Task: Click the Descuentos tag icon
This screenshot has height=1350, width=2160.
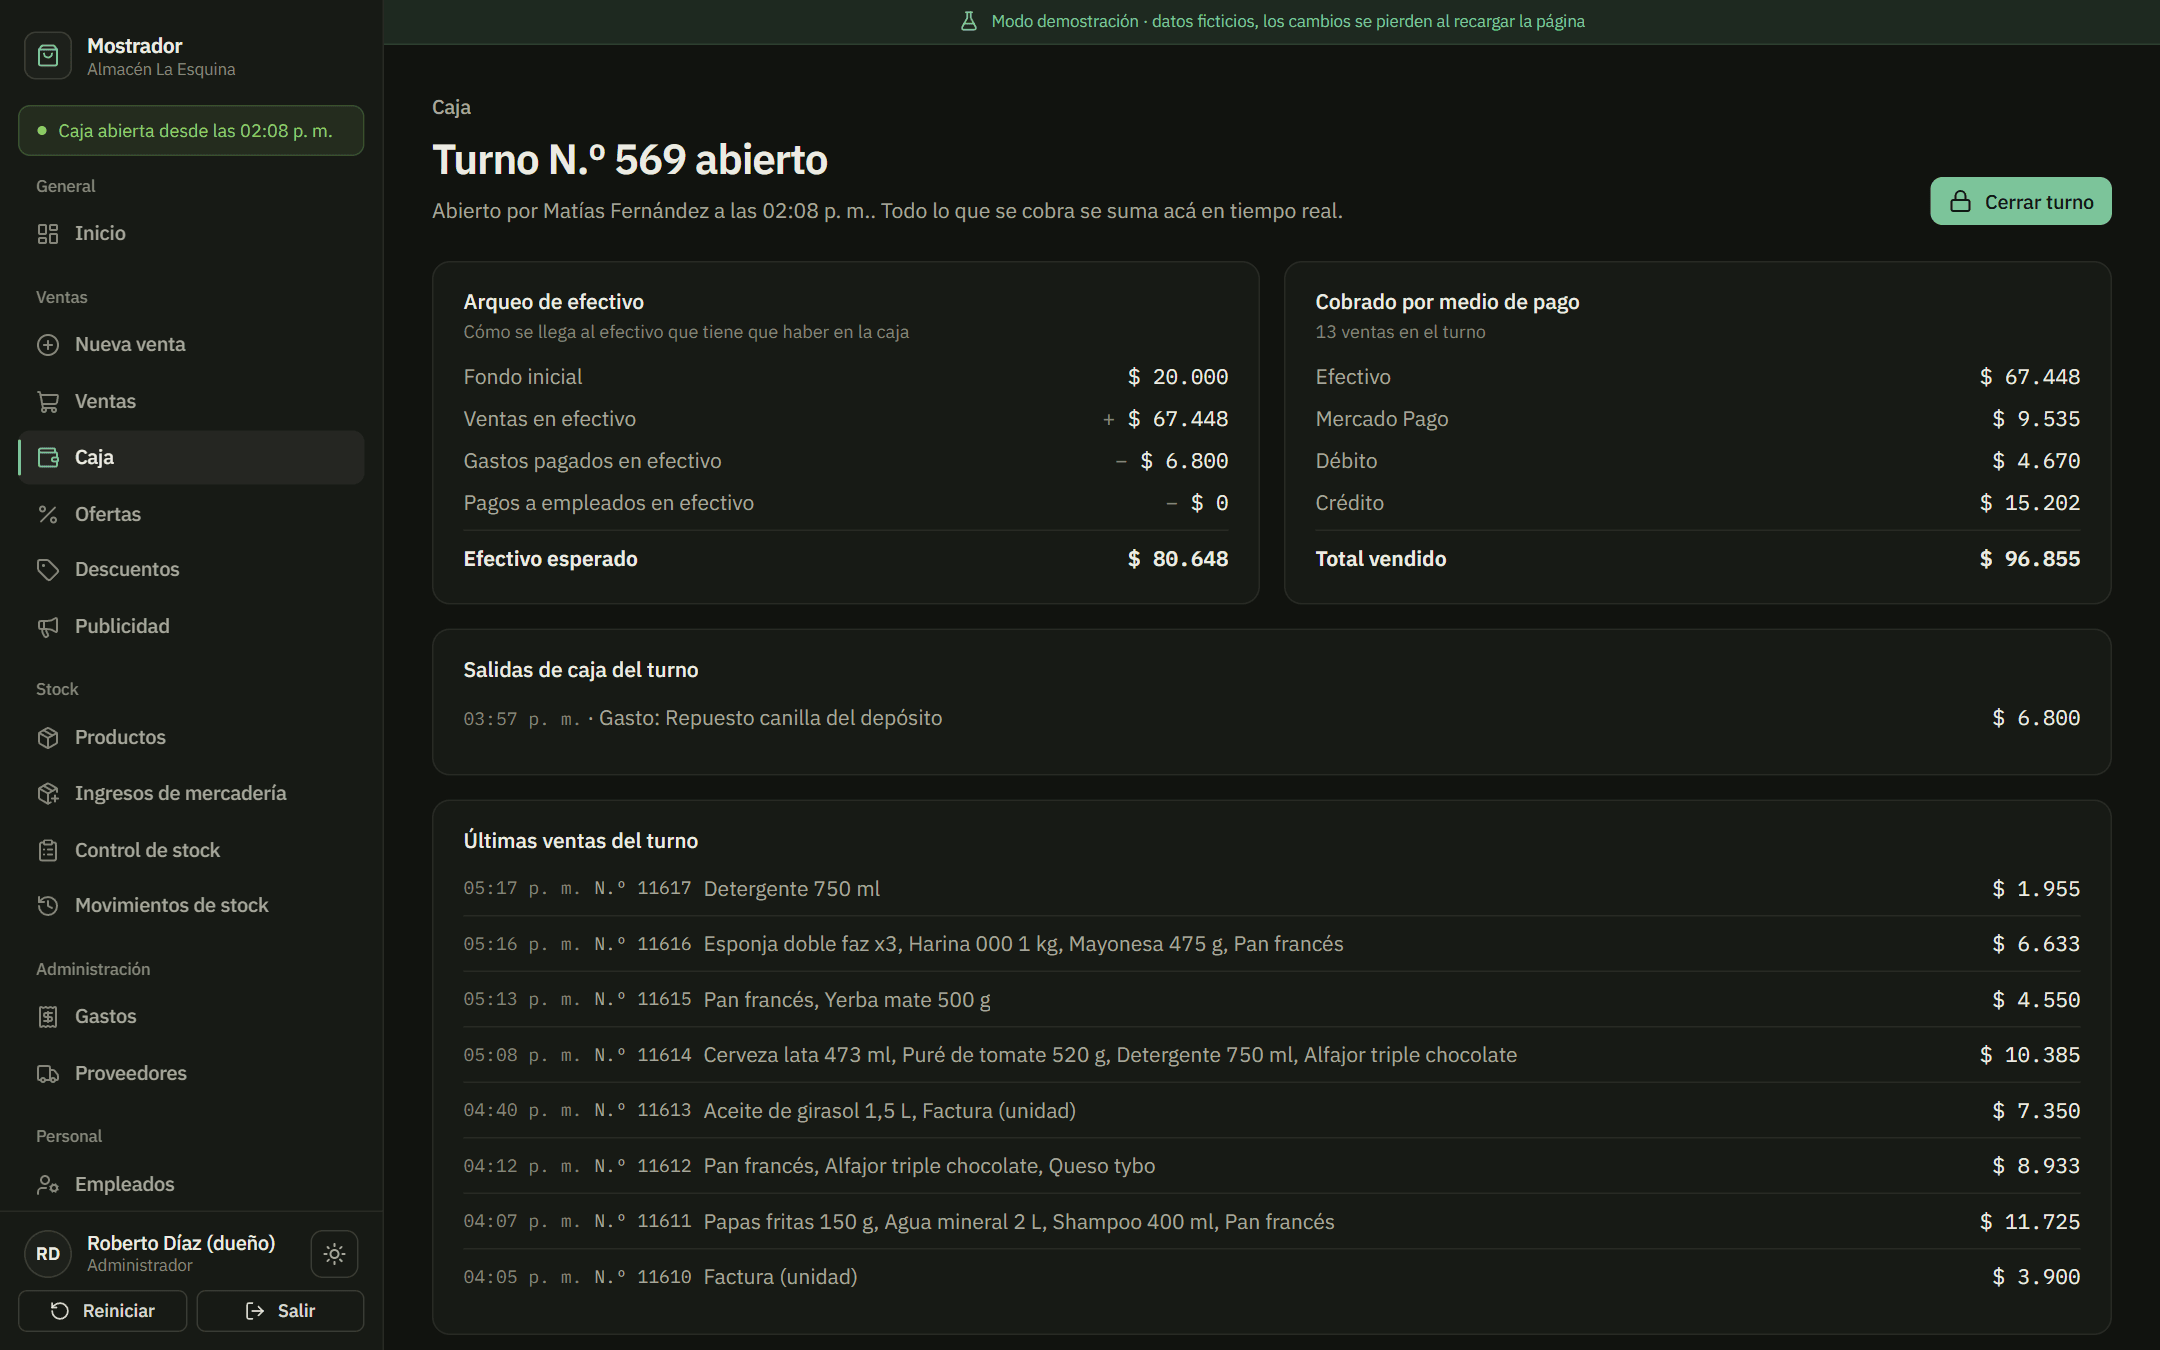Action: click(48, 570)
